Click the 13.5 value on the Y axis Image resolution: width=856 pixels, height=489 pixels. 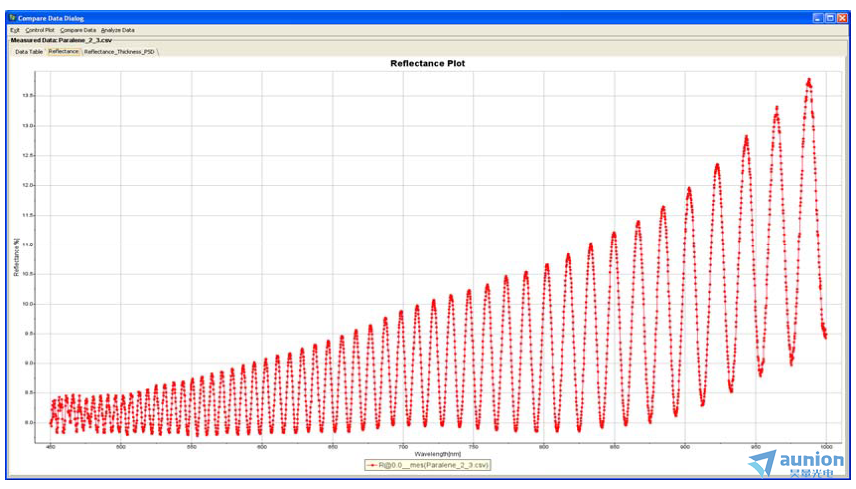(x=28, y=96)
